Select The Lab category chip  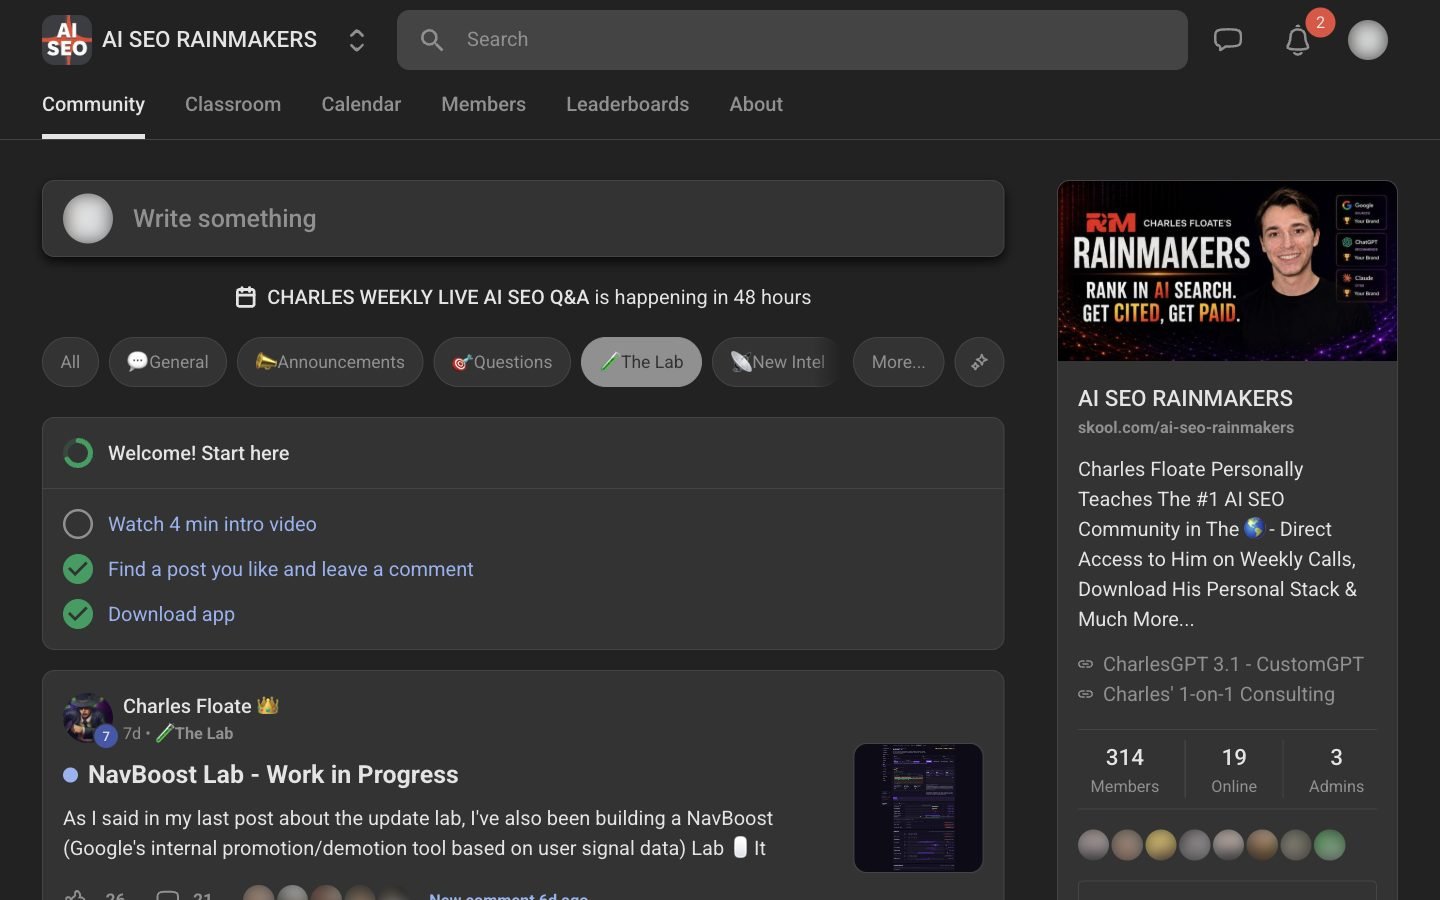coord(641,362)
